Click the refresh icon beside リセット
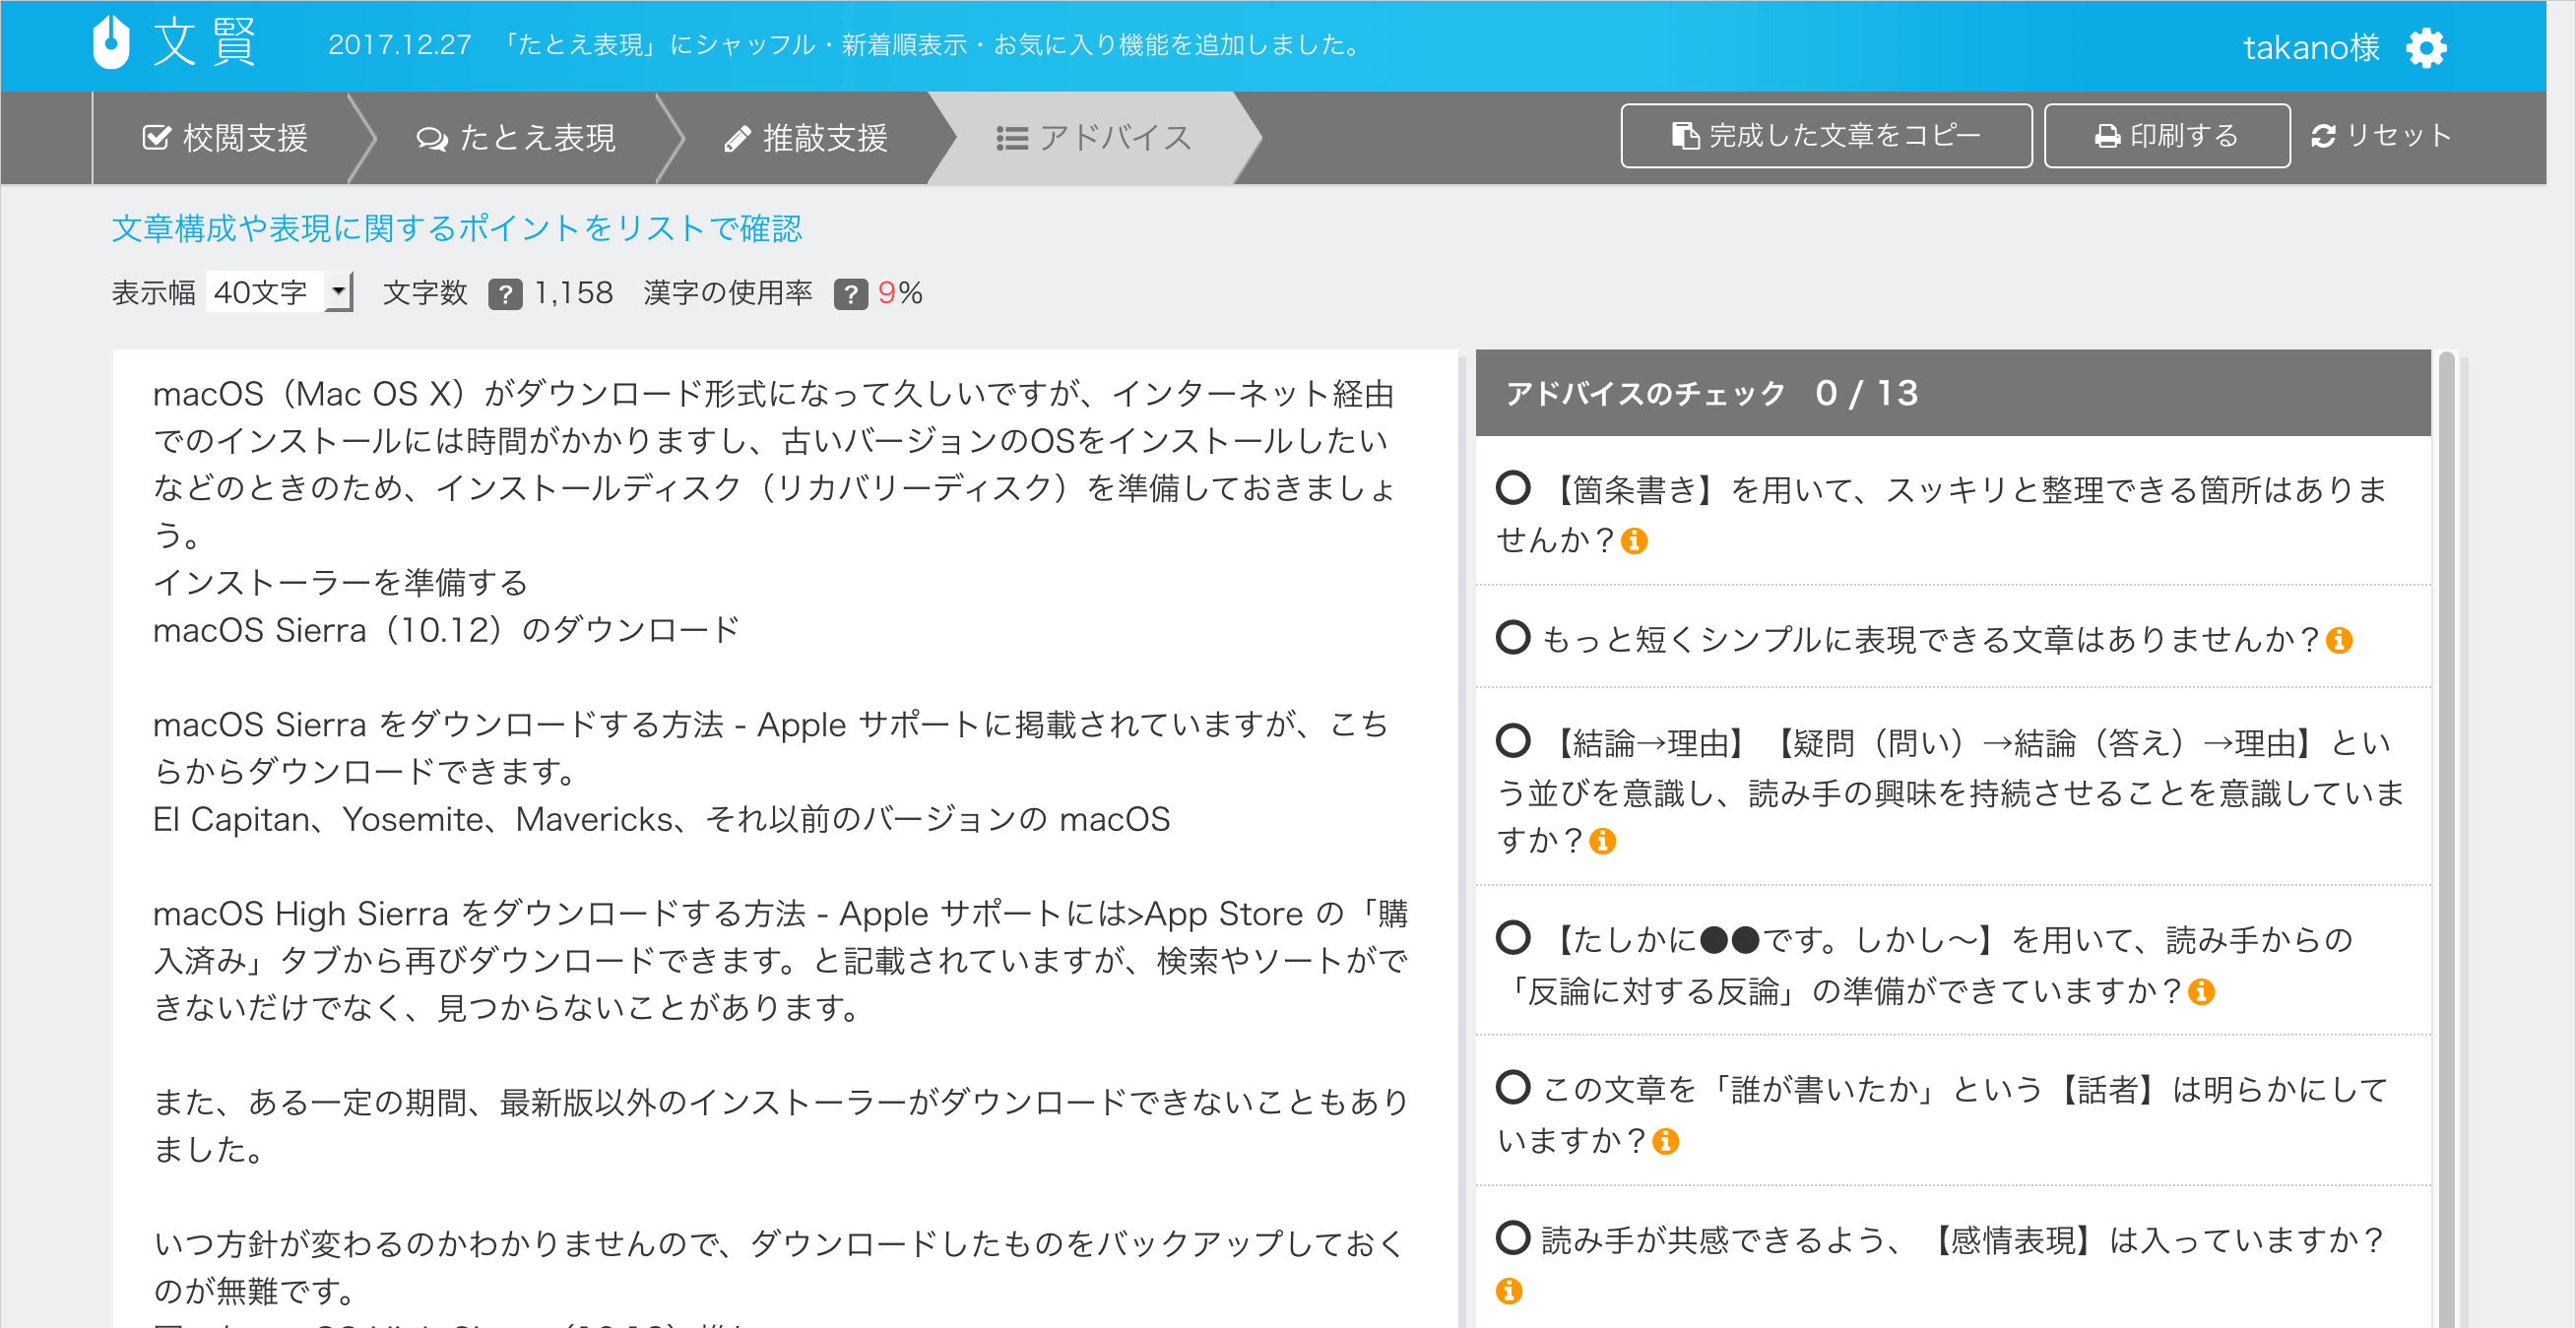Screen dimensions: 2576x1328 click(x=2323, y=136)
